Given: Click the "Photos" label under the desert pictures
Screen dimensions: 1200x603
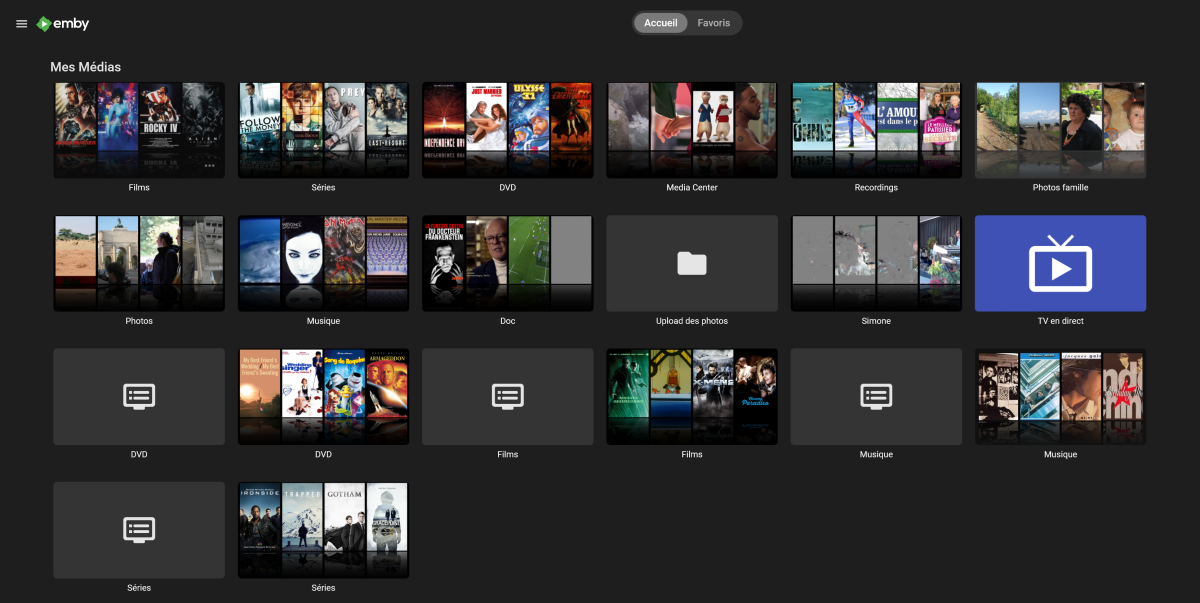Looking at the screenshot, I should point(139,321).
